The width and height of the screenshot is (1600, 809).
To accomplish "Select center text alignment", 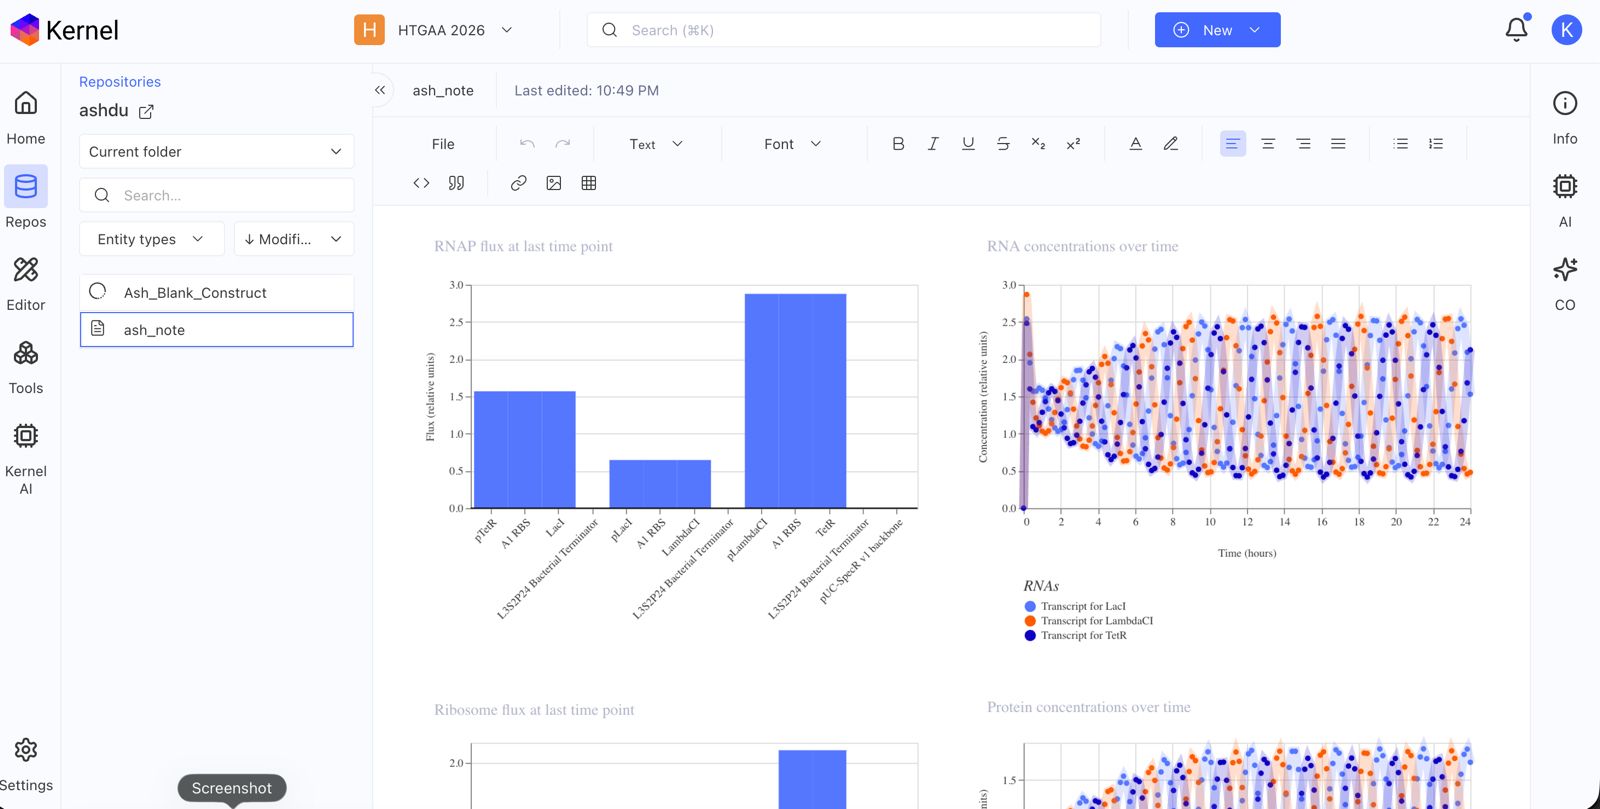I will 1268,144.
